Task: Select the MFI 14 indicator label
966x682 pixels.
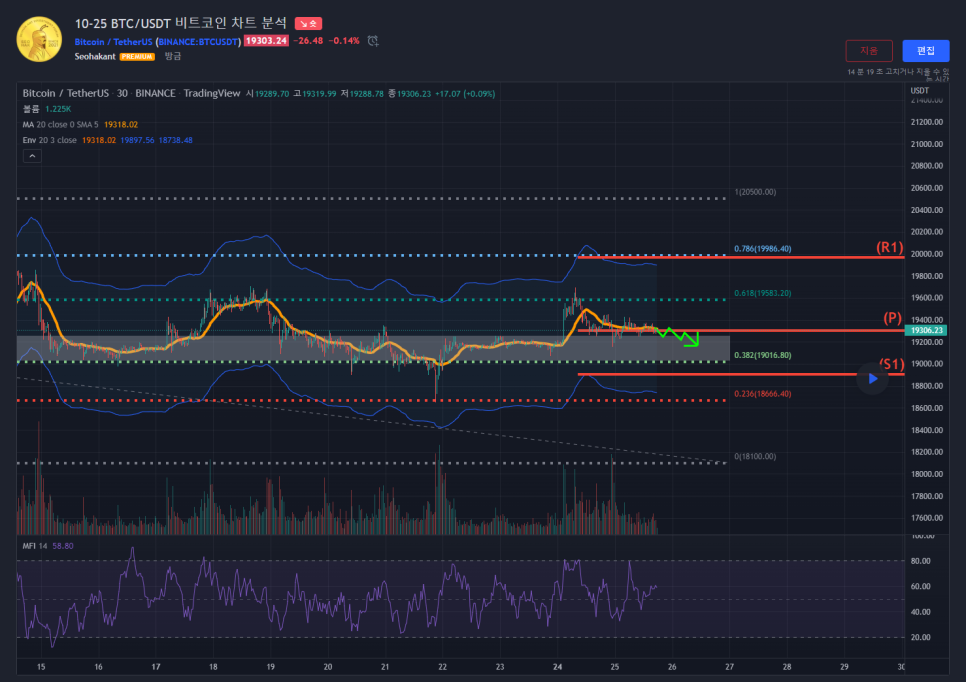Action: [35, 546]
